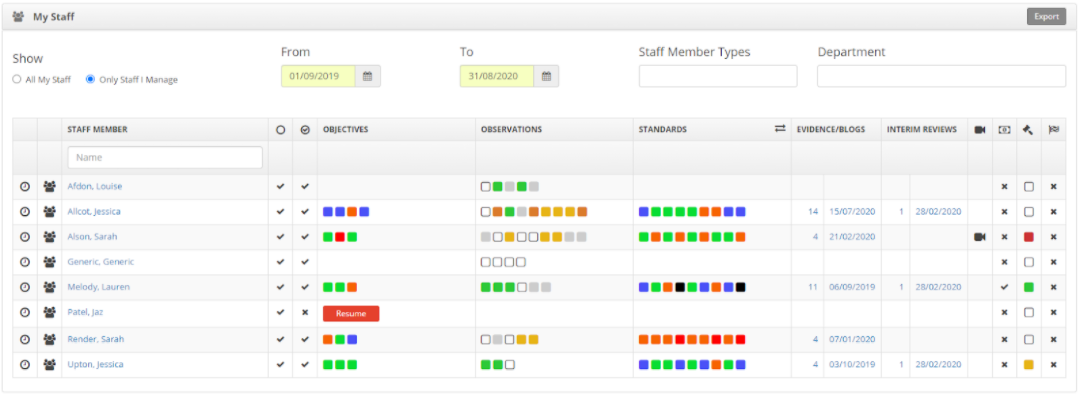Viewport: 1079px width, 395px height.
Task: Open the To date calendar picker
Action: [x=546, y=76]
